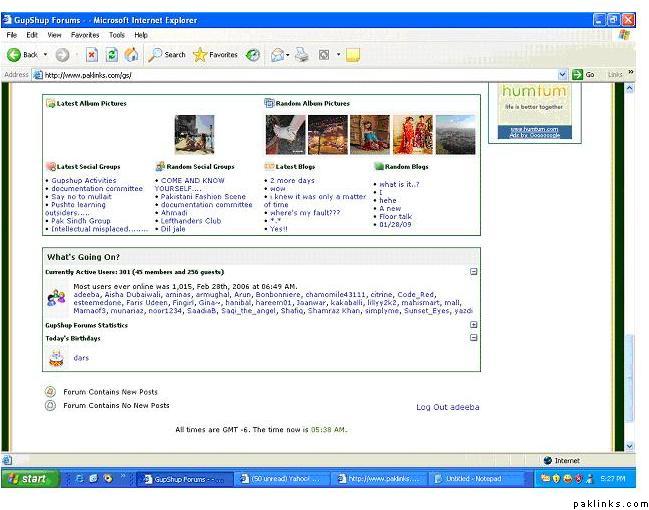Screen dimensions: 649x510
Task: Click the Back navigation button
Action: tap(23, 55)
